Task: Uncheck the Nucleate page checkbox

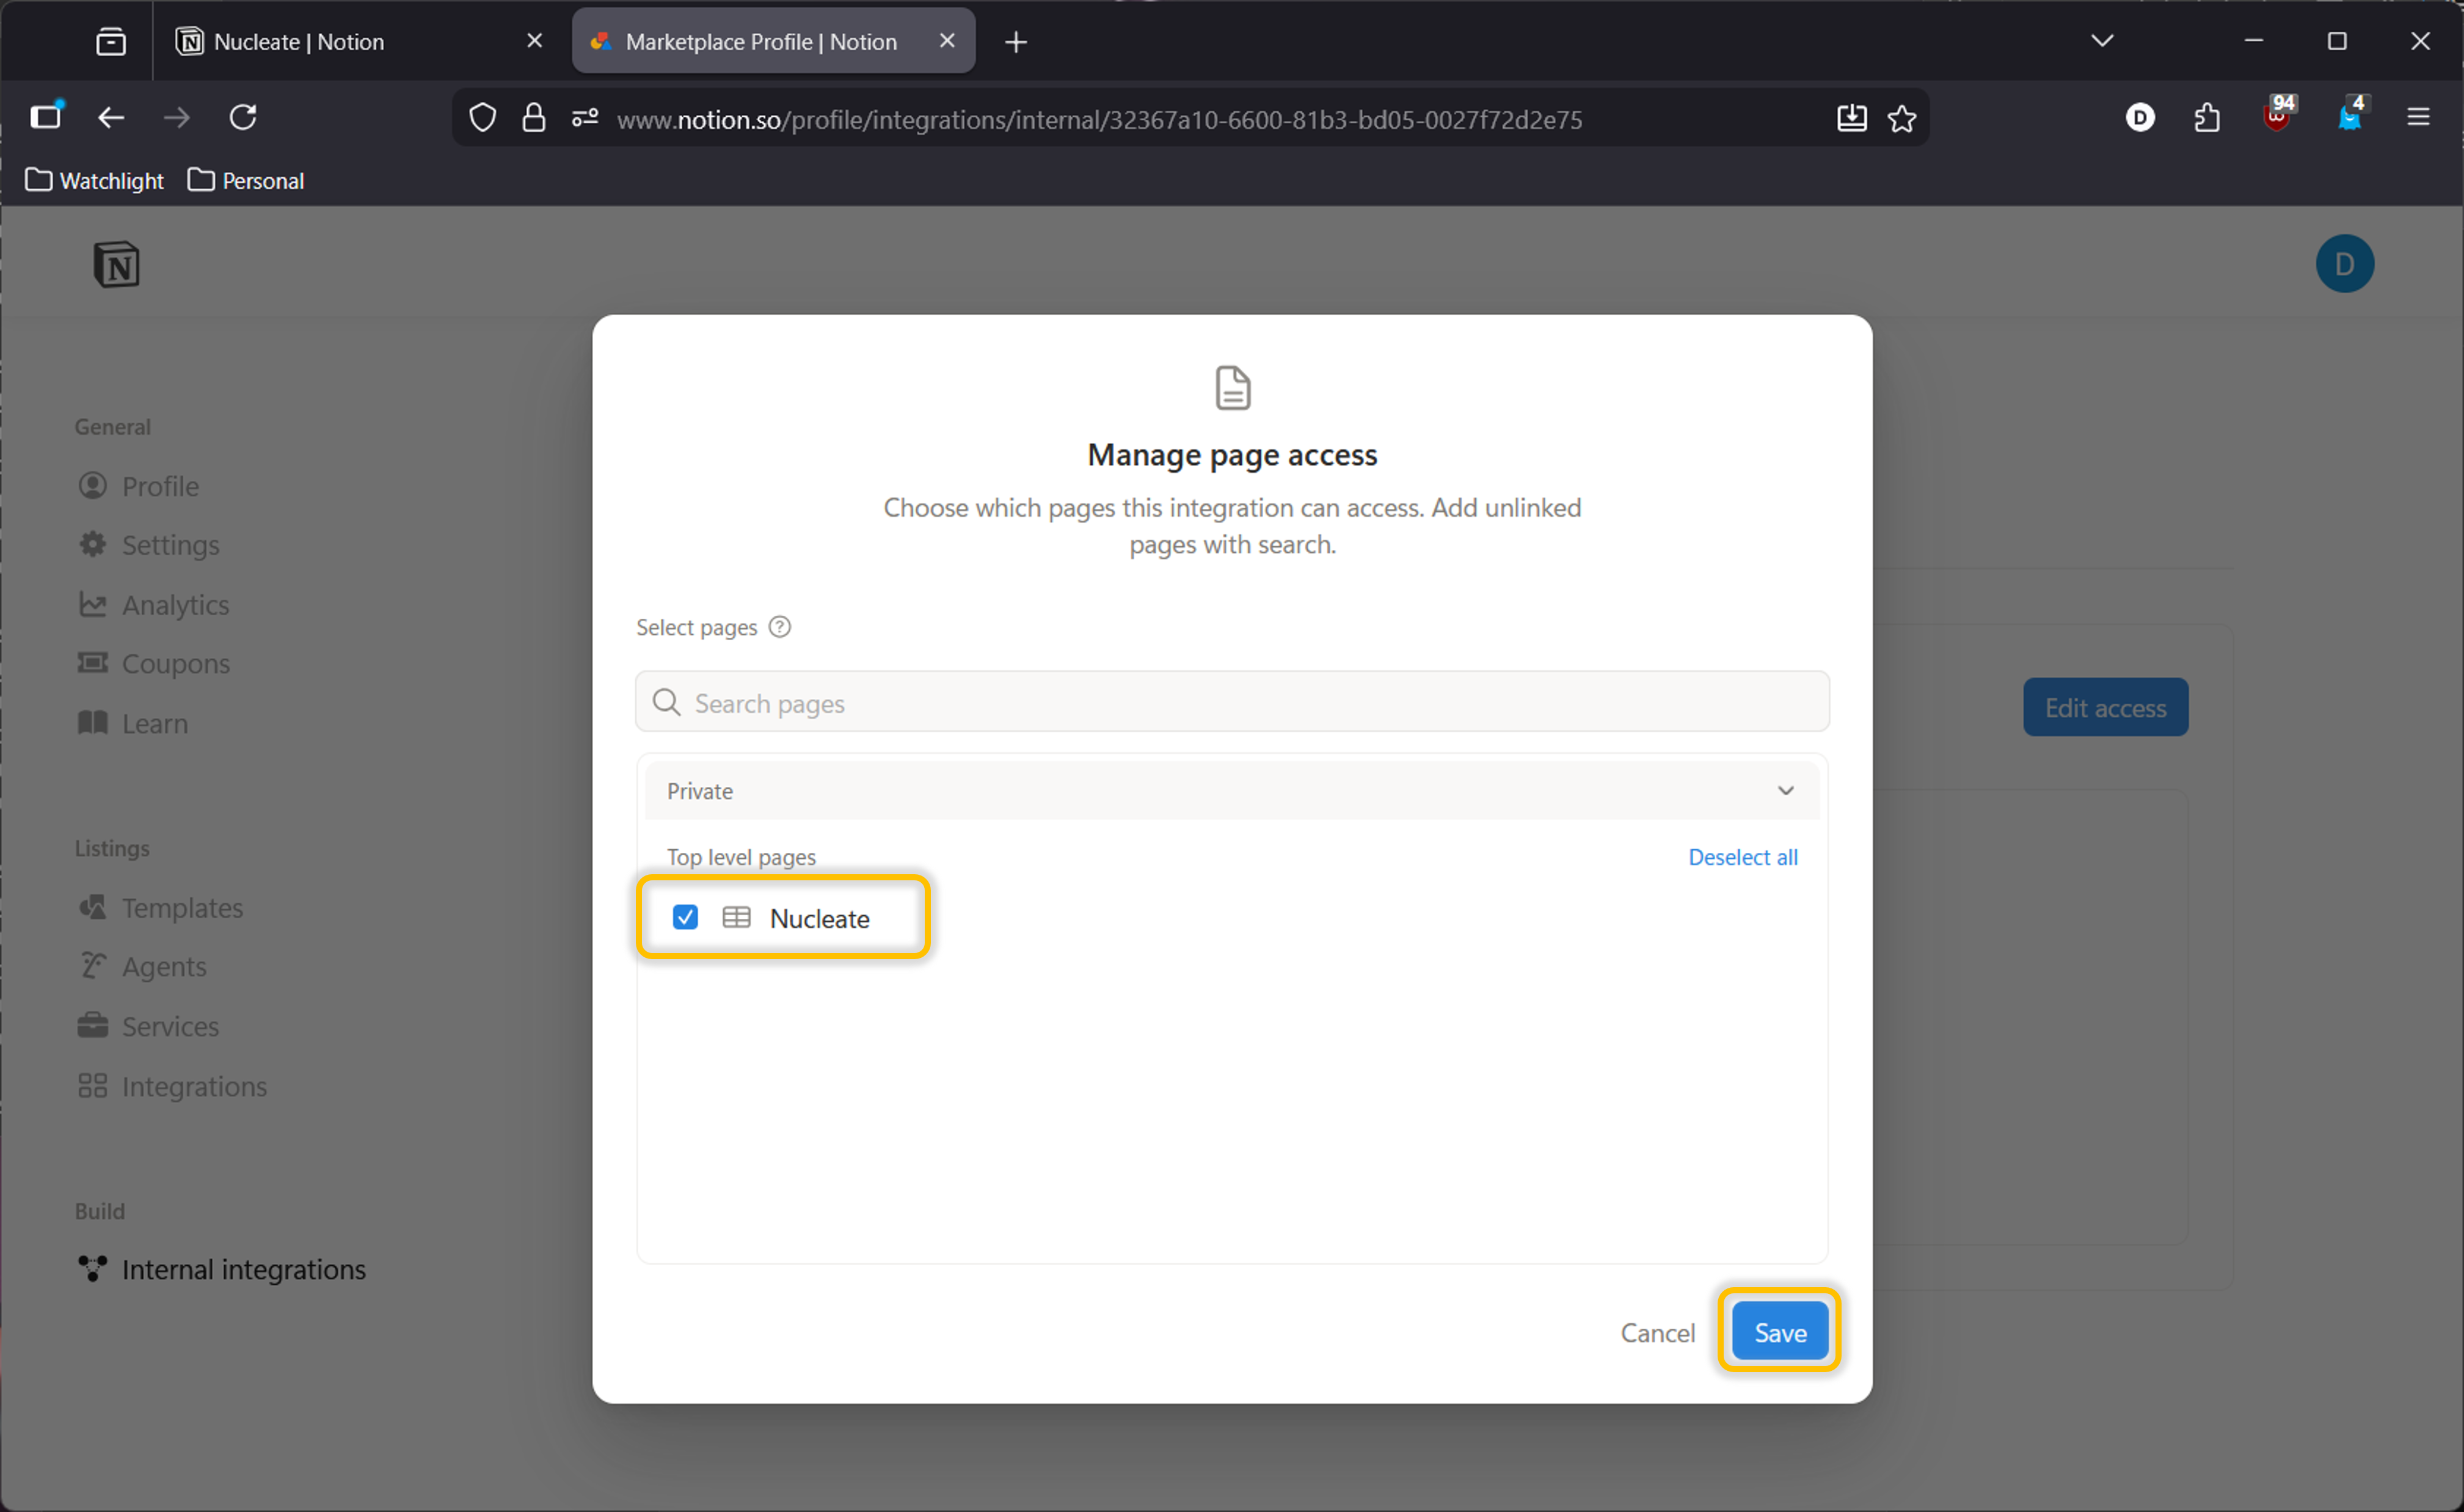Action: click(x=685, y=918)
